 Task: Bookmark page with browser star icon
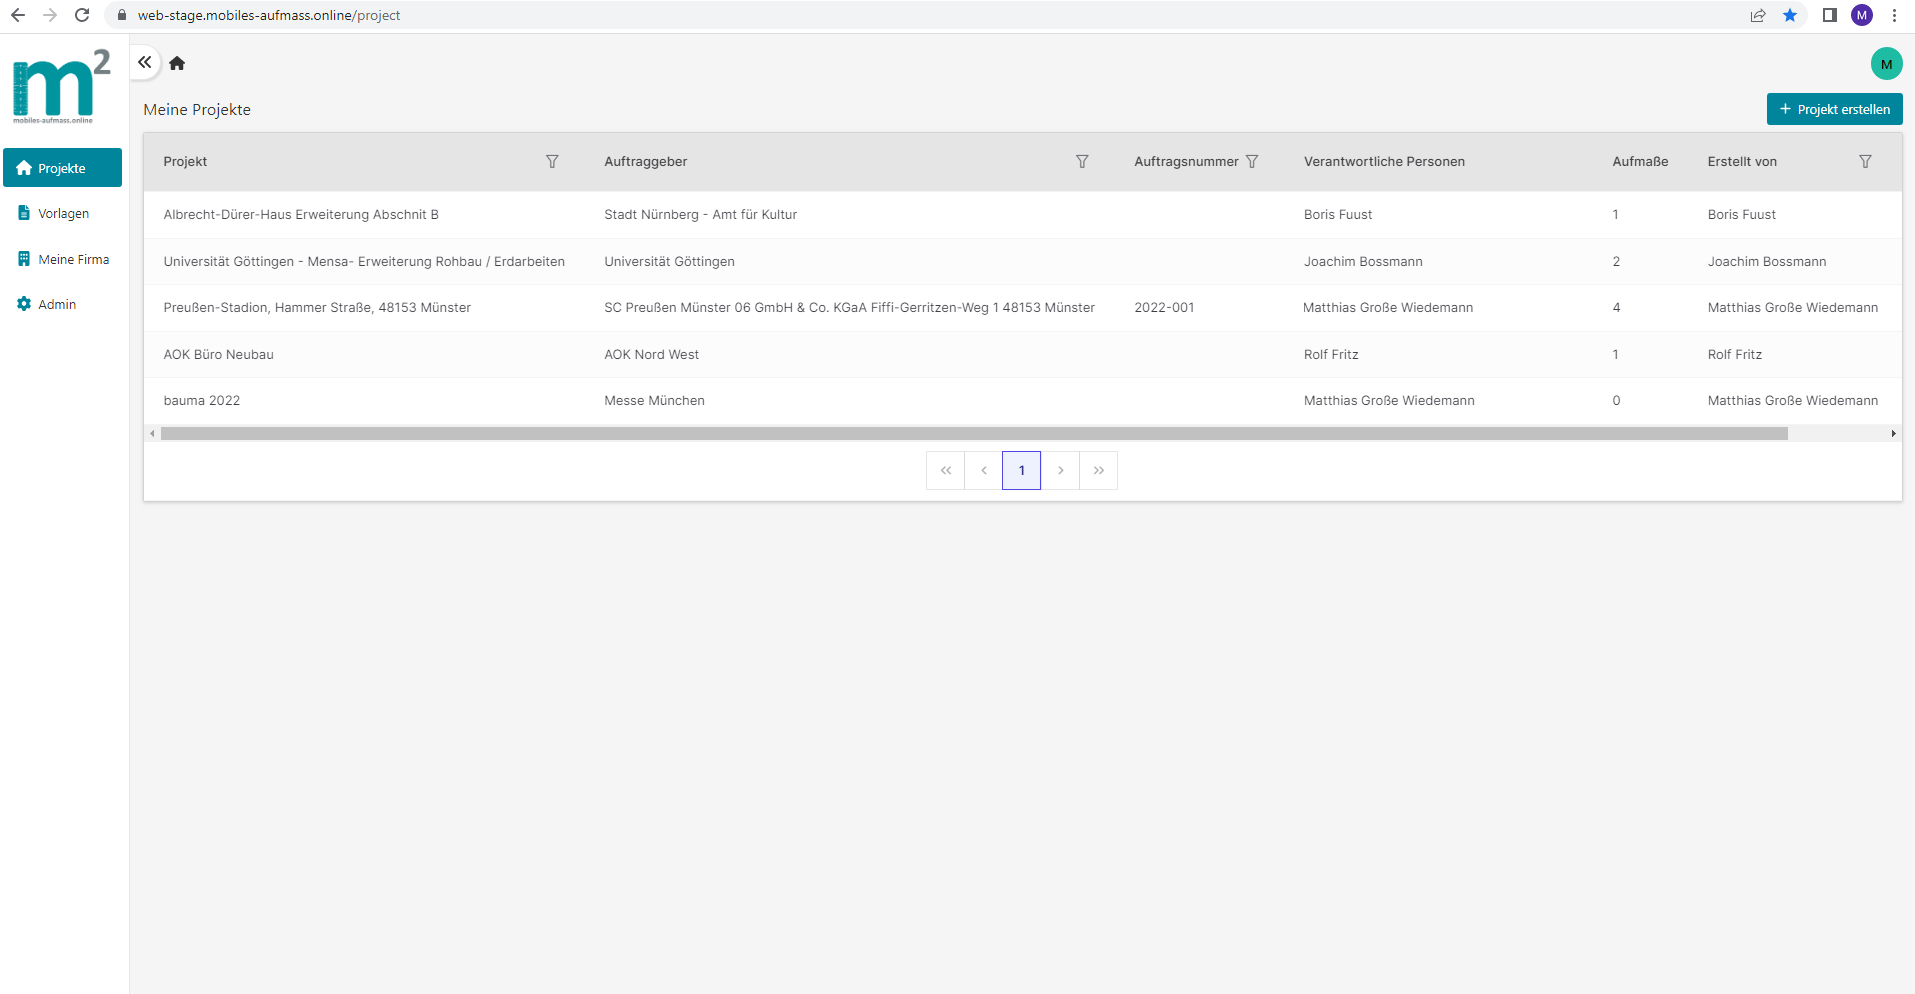[1790, 15]
